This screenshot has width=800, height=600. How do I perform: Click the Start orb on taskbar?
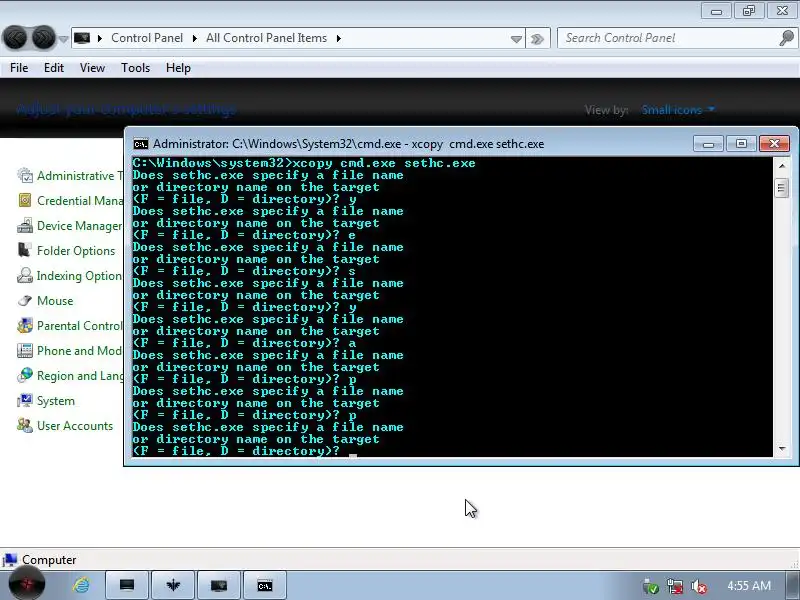coord(26,585)
